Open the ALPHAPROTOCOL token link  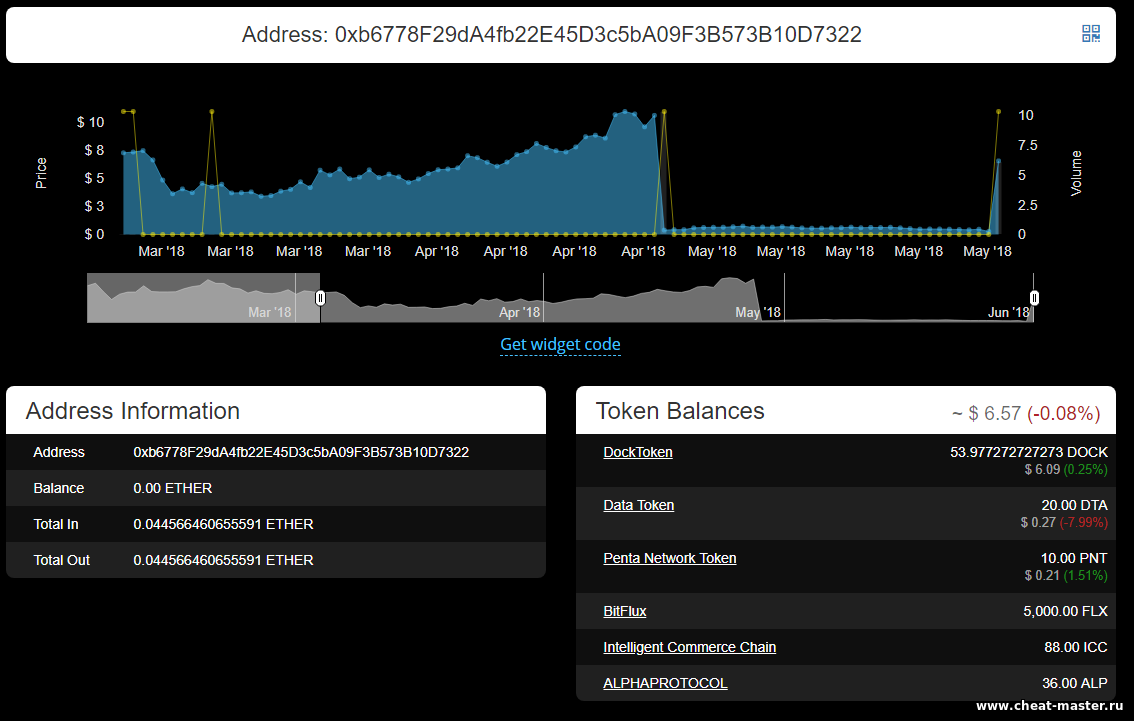[x=666, y=683]
